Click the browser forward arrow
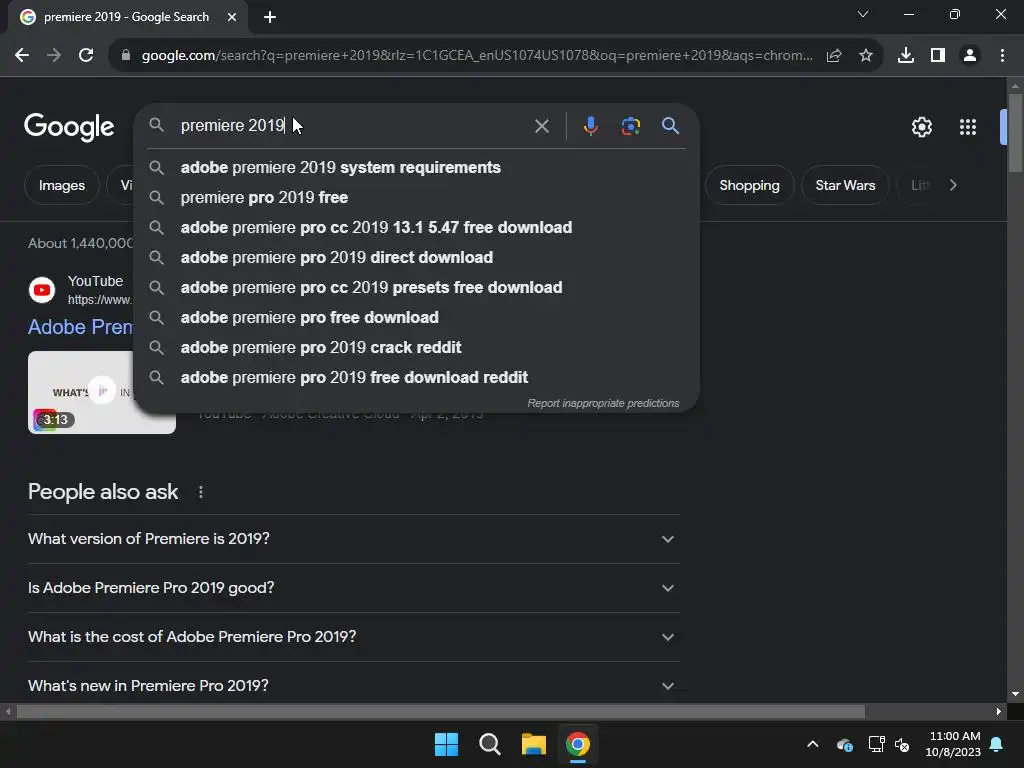This screenshot has height=768, width=1024. tap(54, 56)
